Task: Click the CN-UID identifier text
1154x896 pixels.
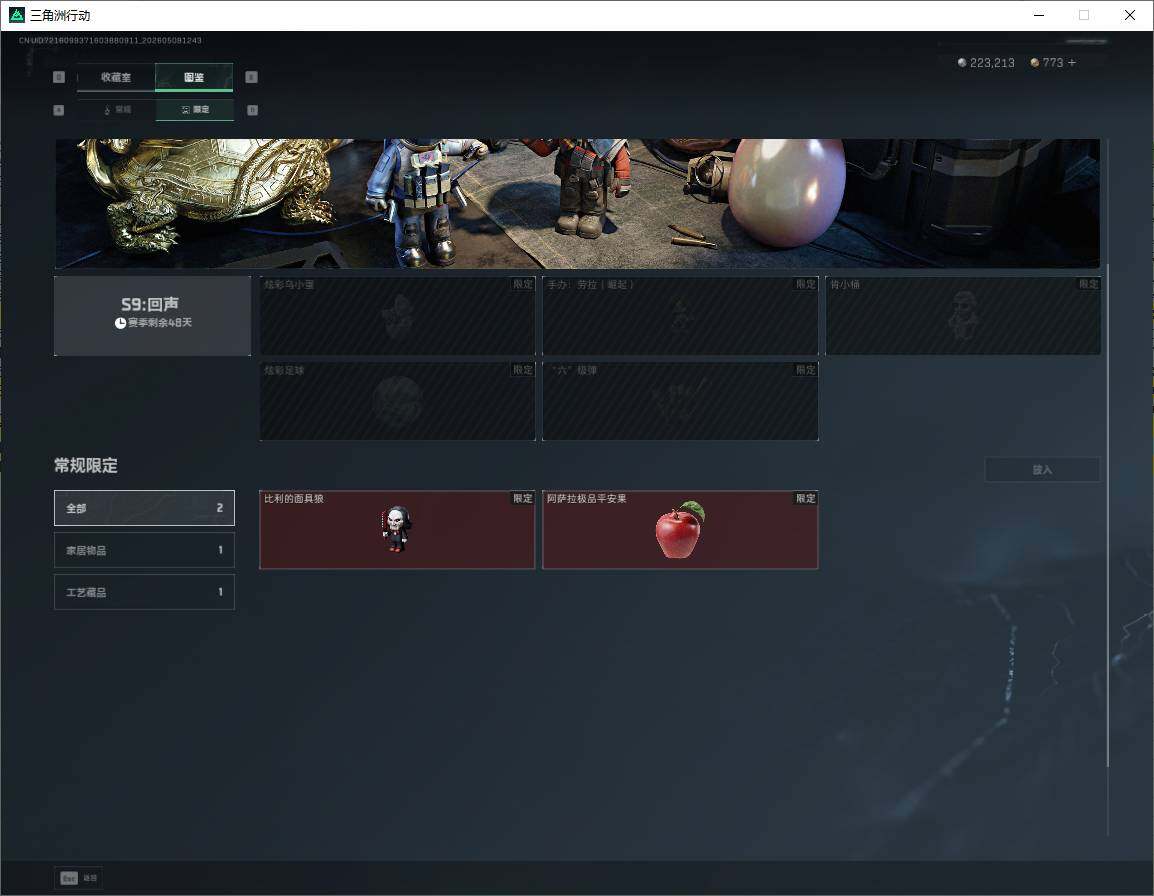Action: [x=110, y=40]
